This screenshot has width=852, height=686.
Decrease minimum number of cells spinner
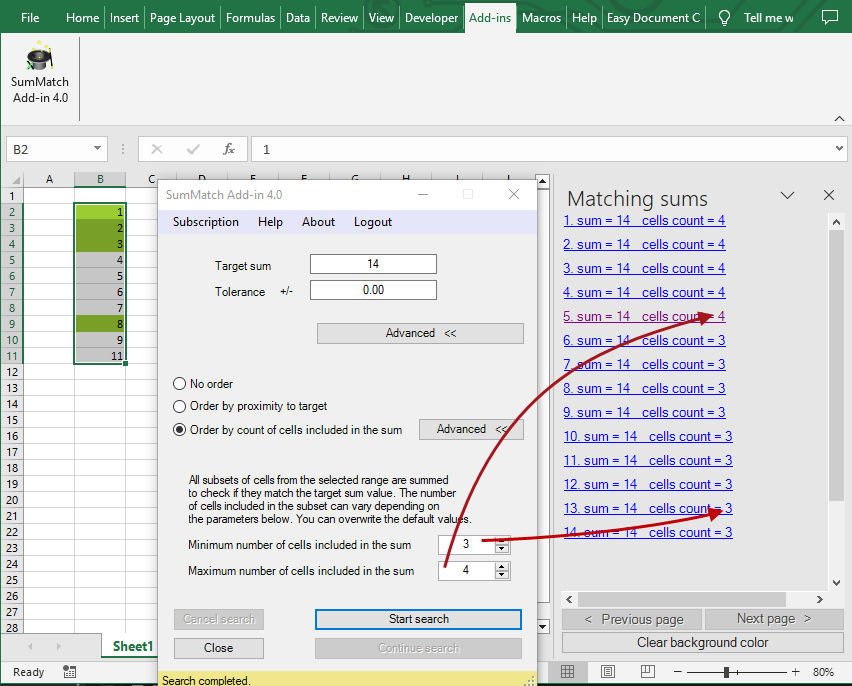point(502,549)
